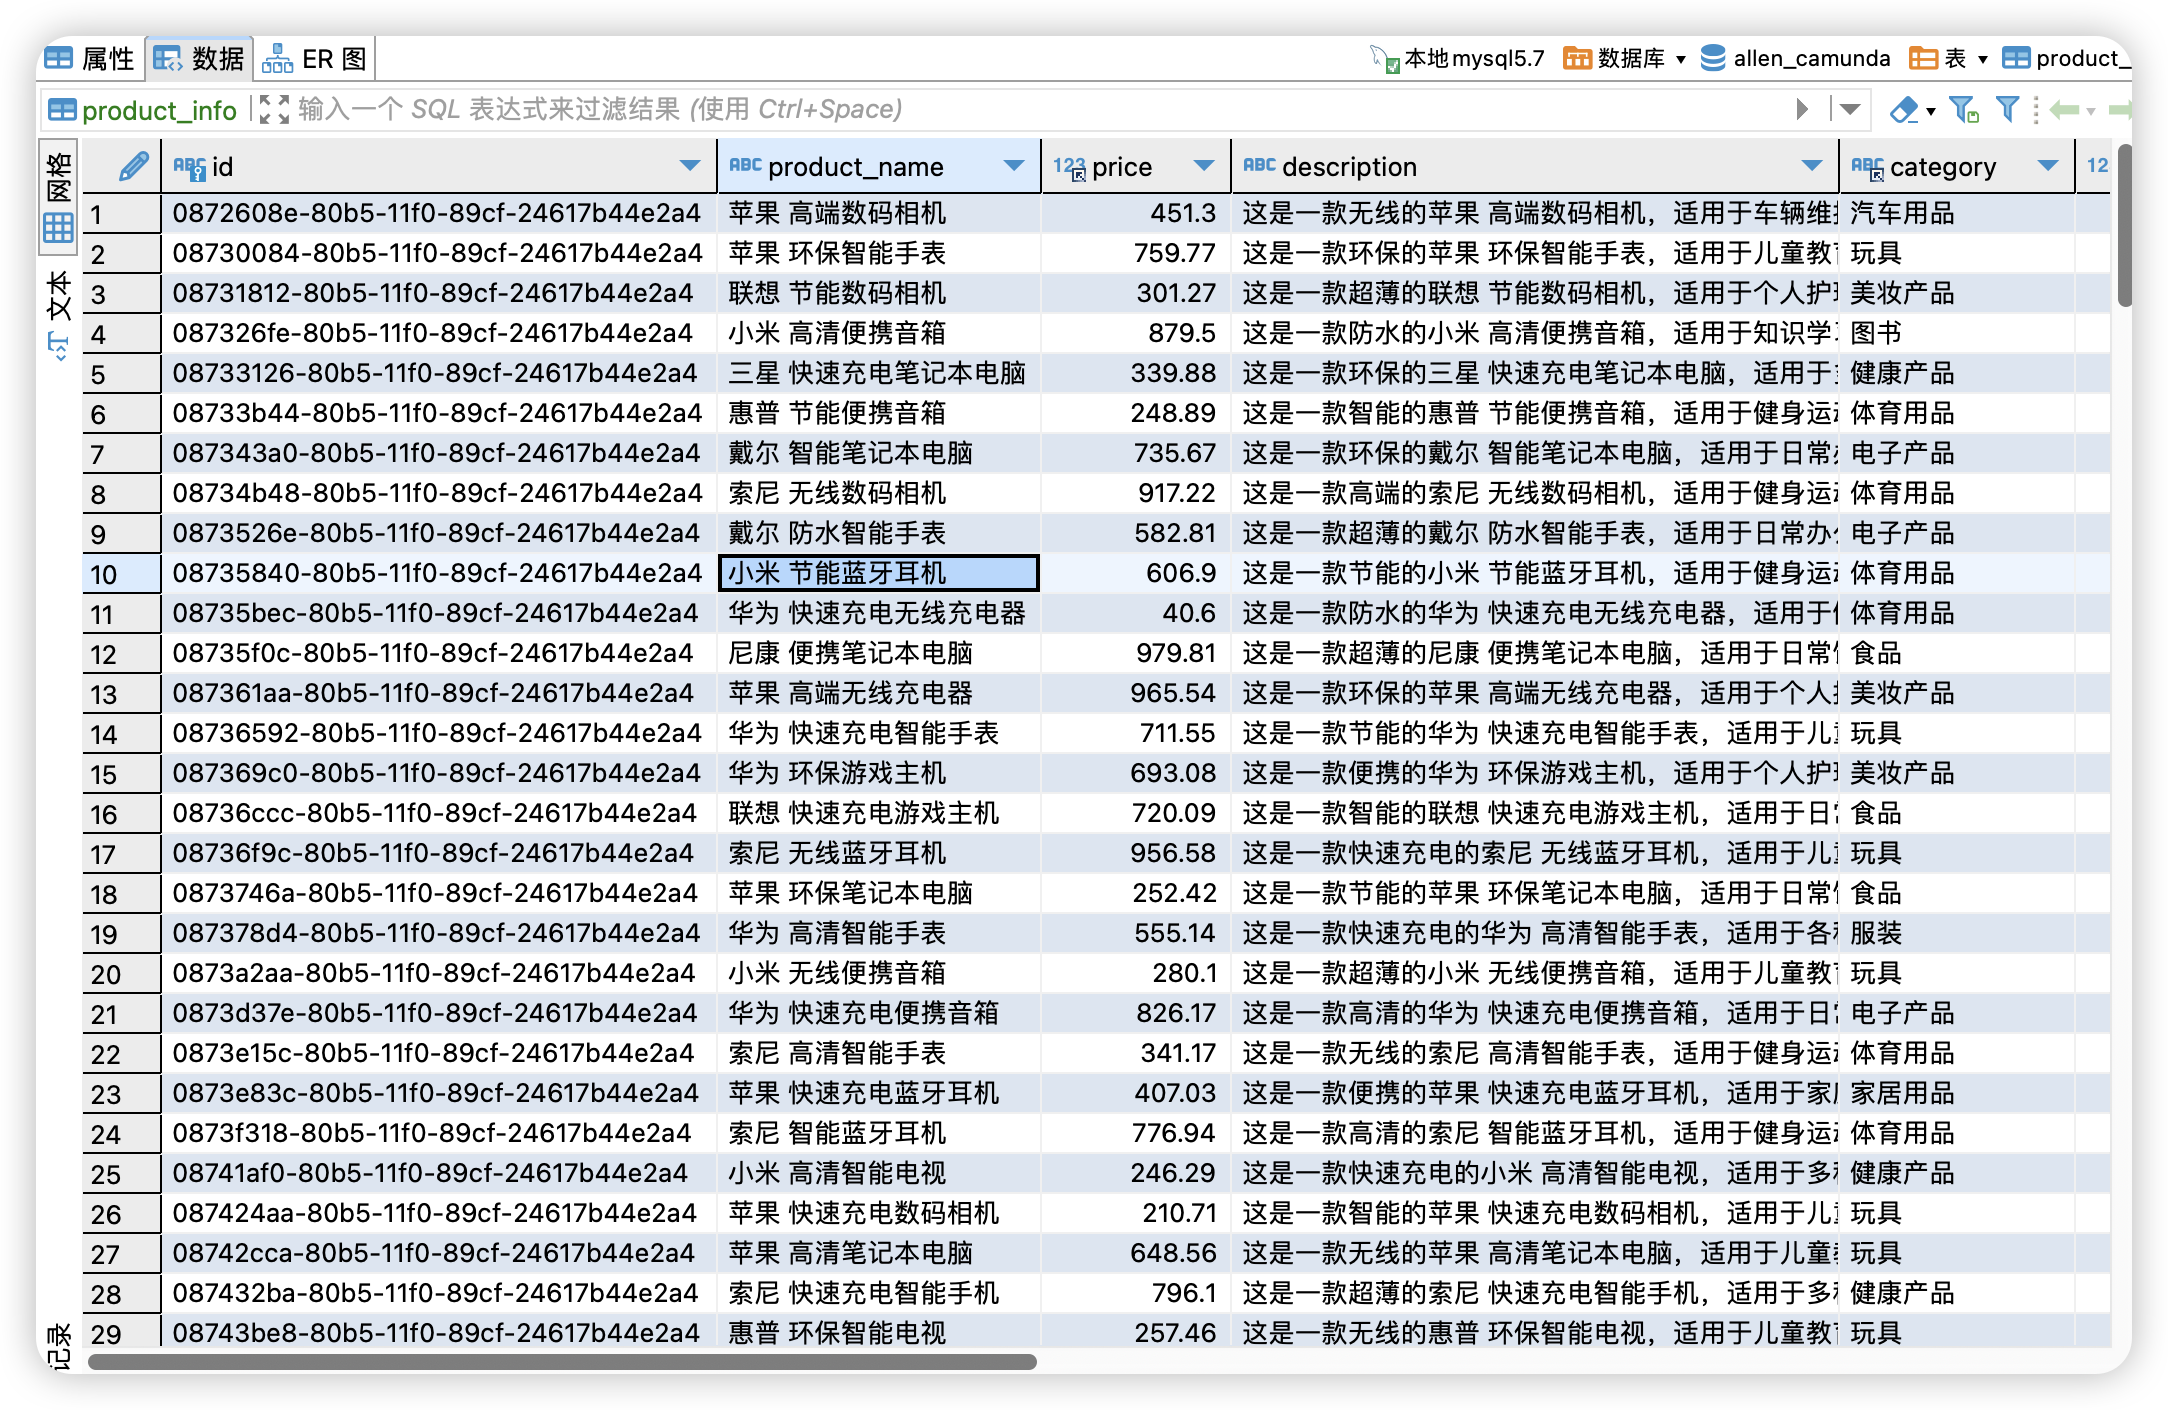Open the id column filter dropdown

tap(690, 166)
